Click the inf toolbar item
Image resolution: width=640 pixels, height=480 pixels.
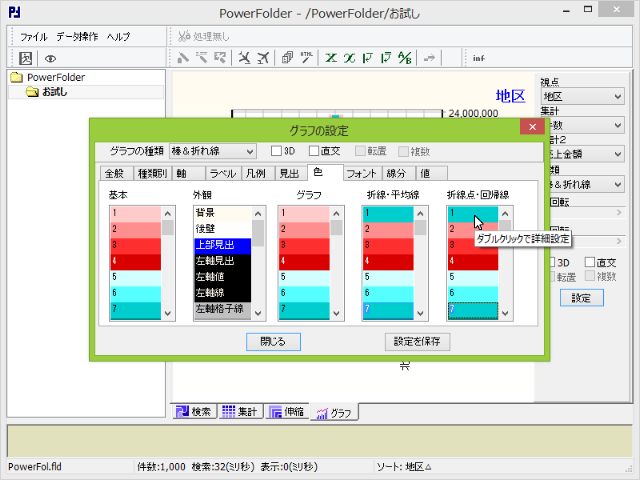pyautogui.click(x=478, y=58)
